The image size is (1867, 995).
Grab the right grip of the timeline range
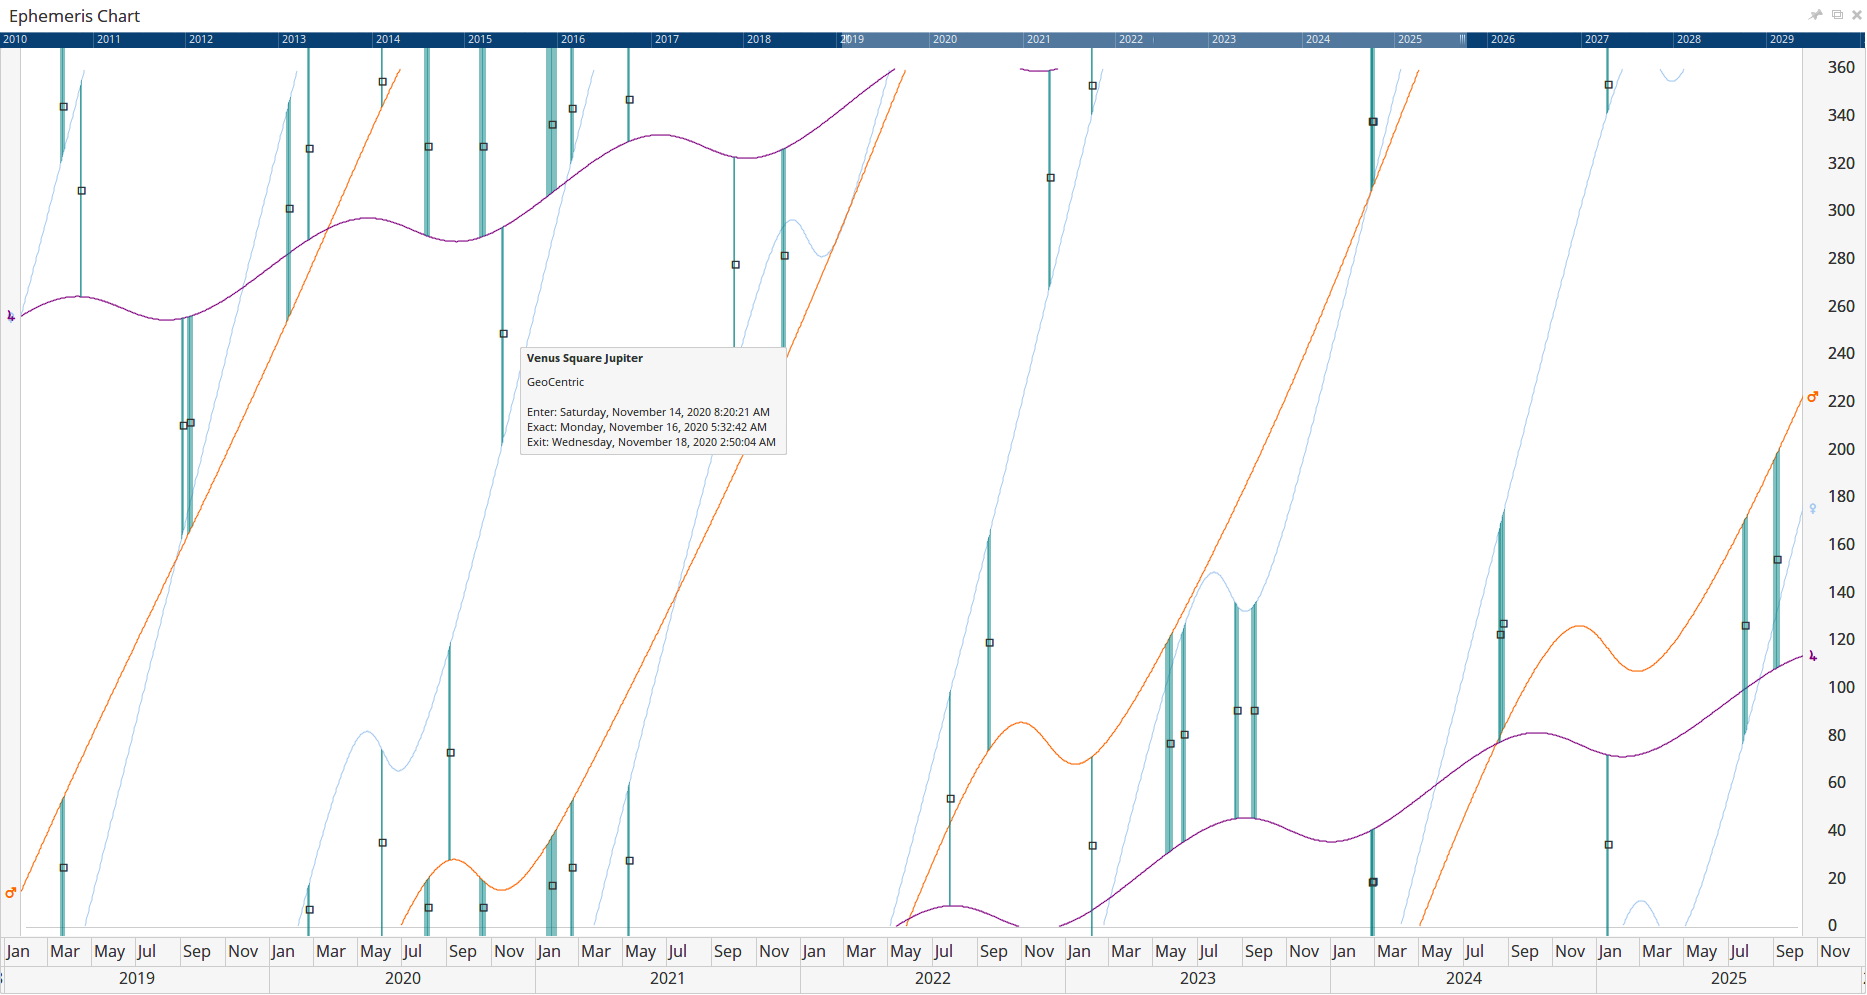click(x=1463, y=39)
